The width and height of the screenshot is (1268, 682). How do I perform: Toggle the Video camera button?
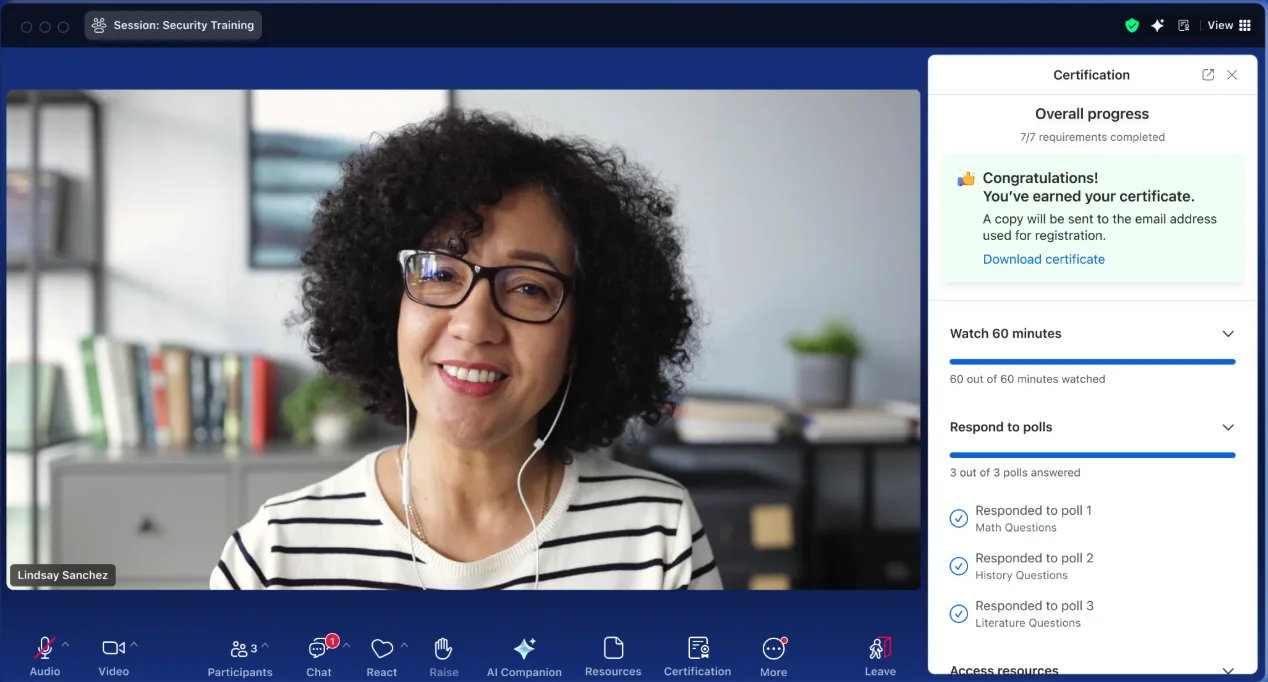(113, 655)
